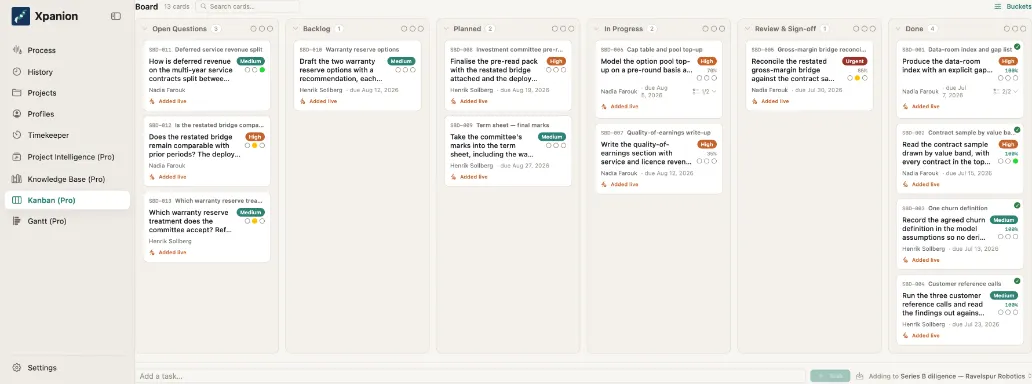Click the Timekeeper stopwatch icon

(17, 135)
